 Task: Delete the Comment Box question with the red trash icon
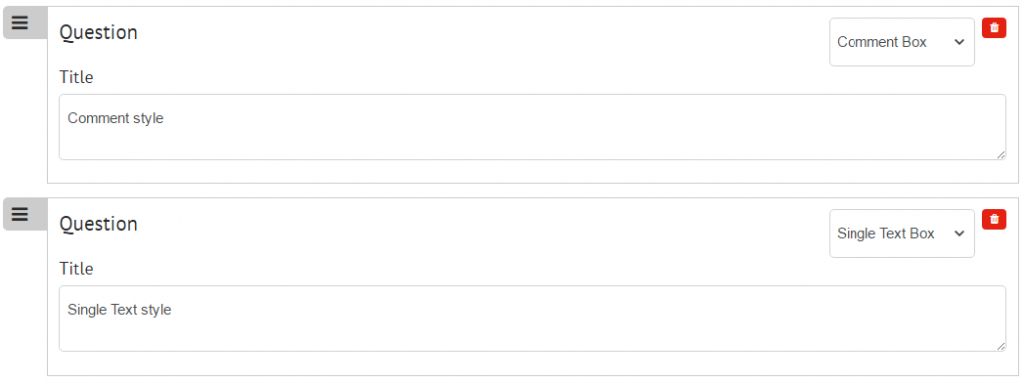click(x=994, y=27)
